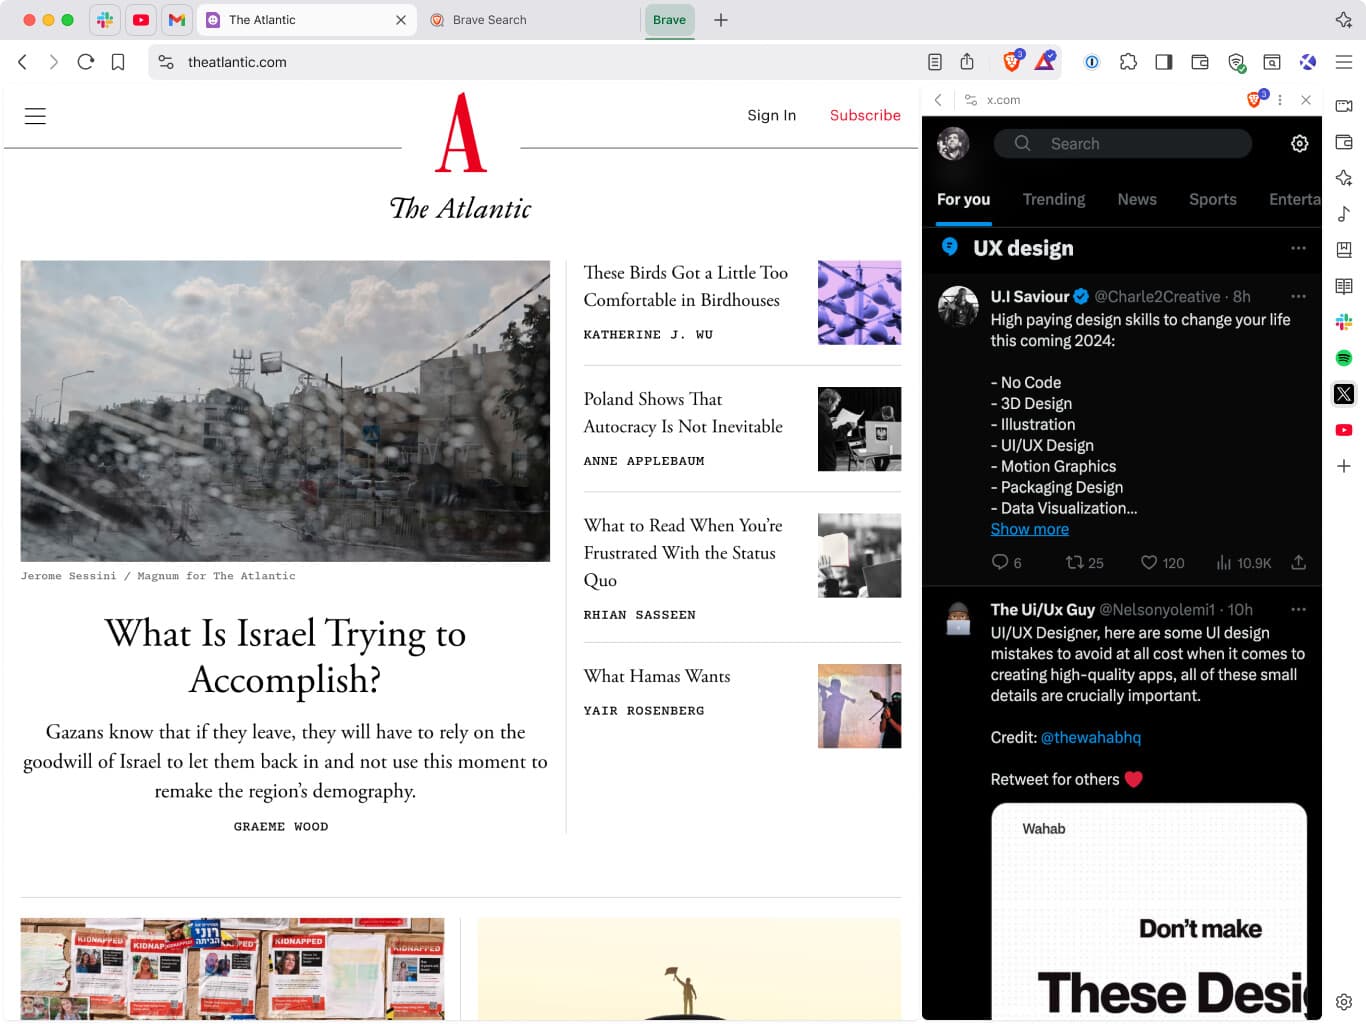Open Brave Talk camera icon in sidebar
This screenshot has height=1024, width=1366.
(x=1344, y=106)
